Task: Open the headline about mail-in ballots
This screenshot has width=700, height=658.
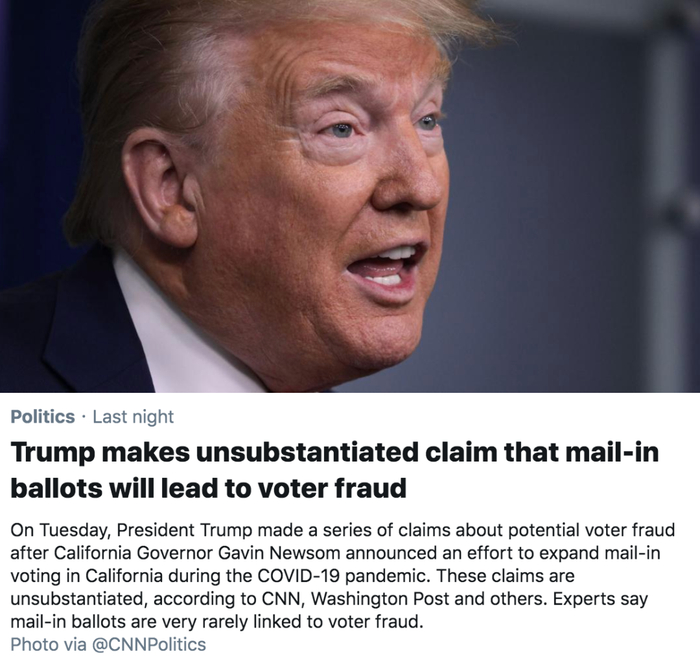Action: click(335, 471)
